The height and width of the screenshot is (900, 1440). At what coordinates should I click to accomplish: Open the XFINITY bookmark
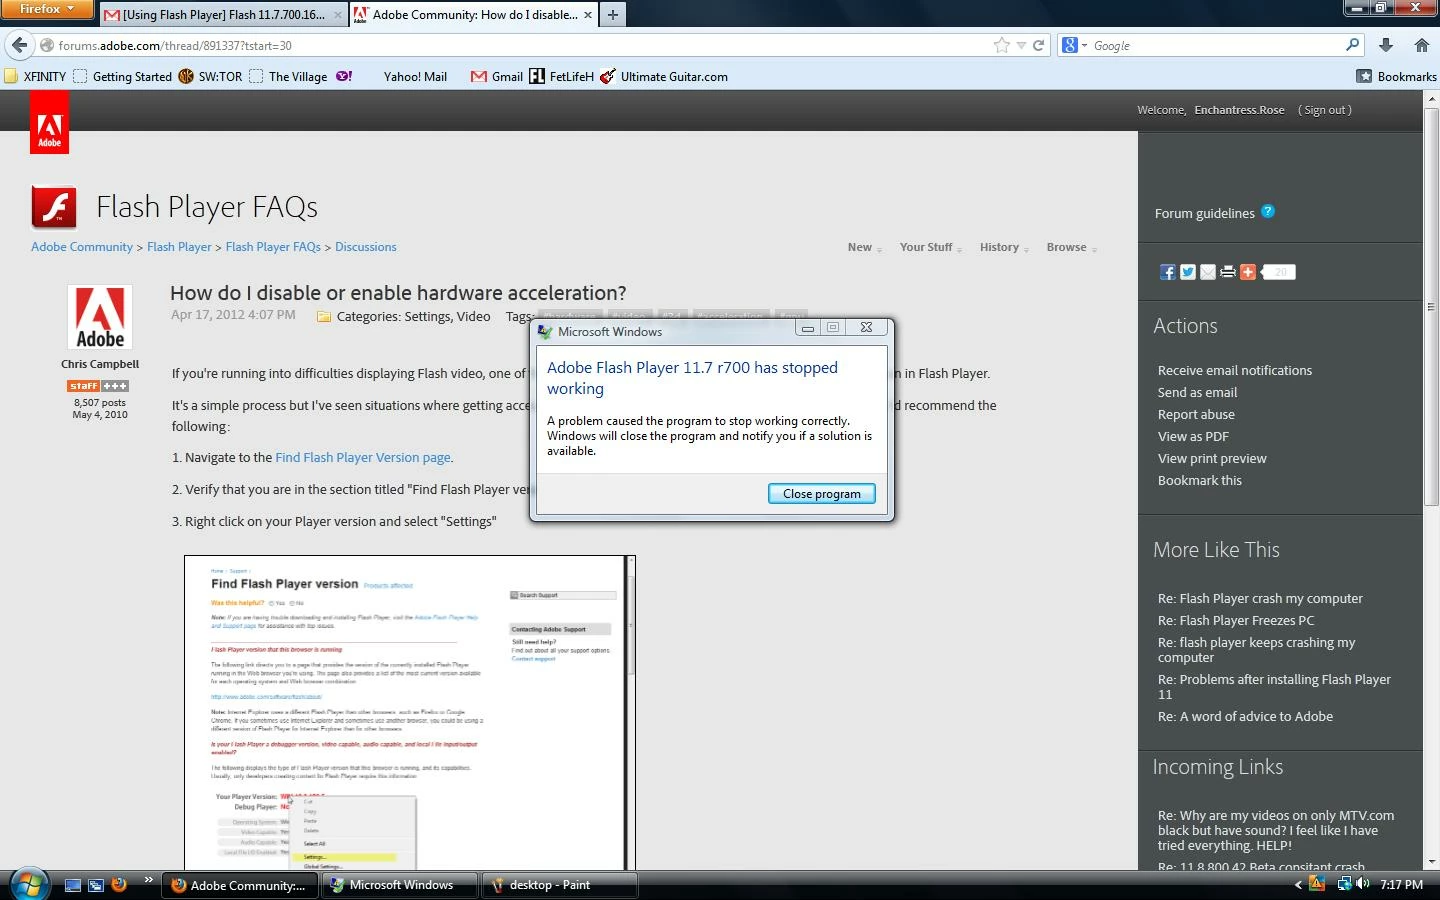click(35, 76)
